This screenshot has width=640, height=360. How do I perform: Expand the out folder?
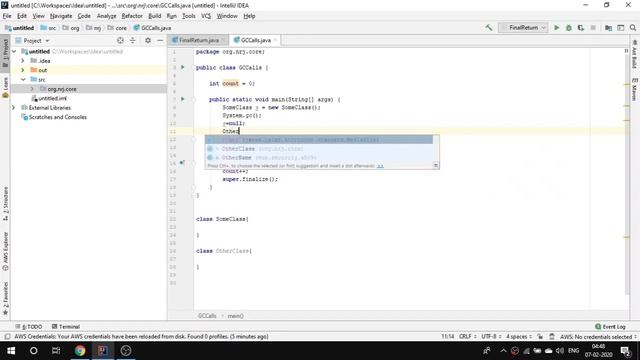click(23, 70)
